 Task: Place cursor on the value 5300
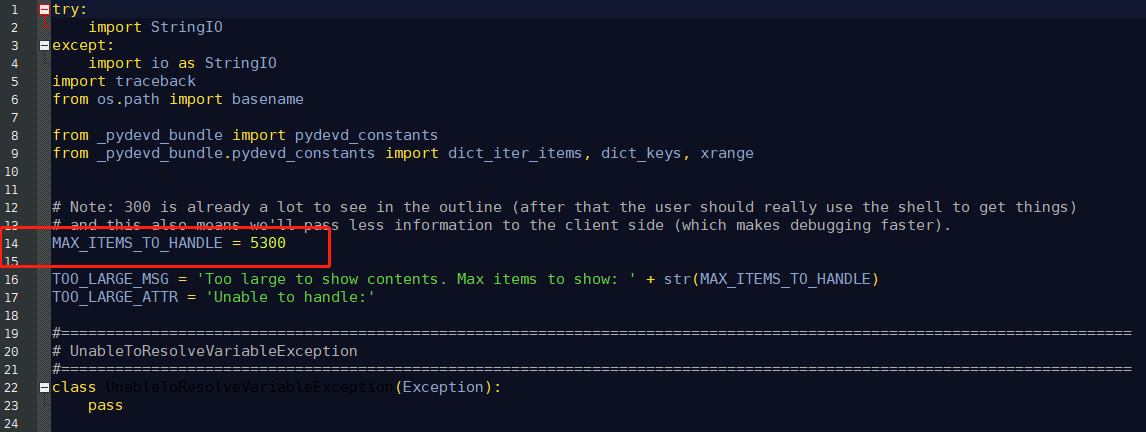click(268, 243)
